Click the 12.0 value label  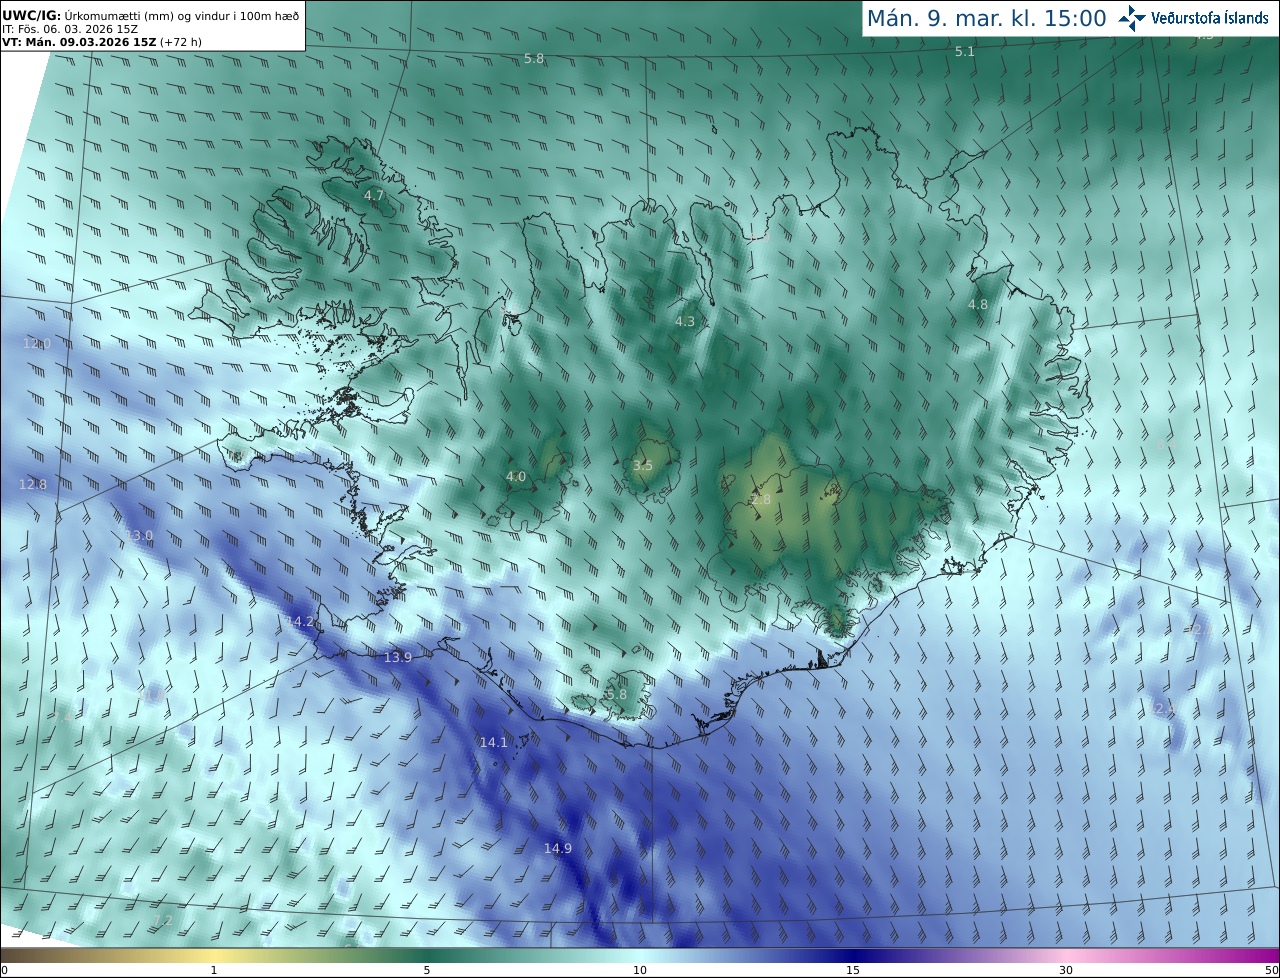pyautogui.click(x=36, y=343)
